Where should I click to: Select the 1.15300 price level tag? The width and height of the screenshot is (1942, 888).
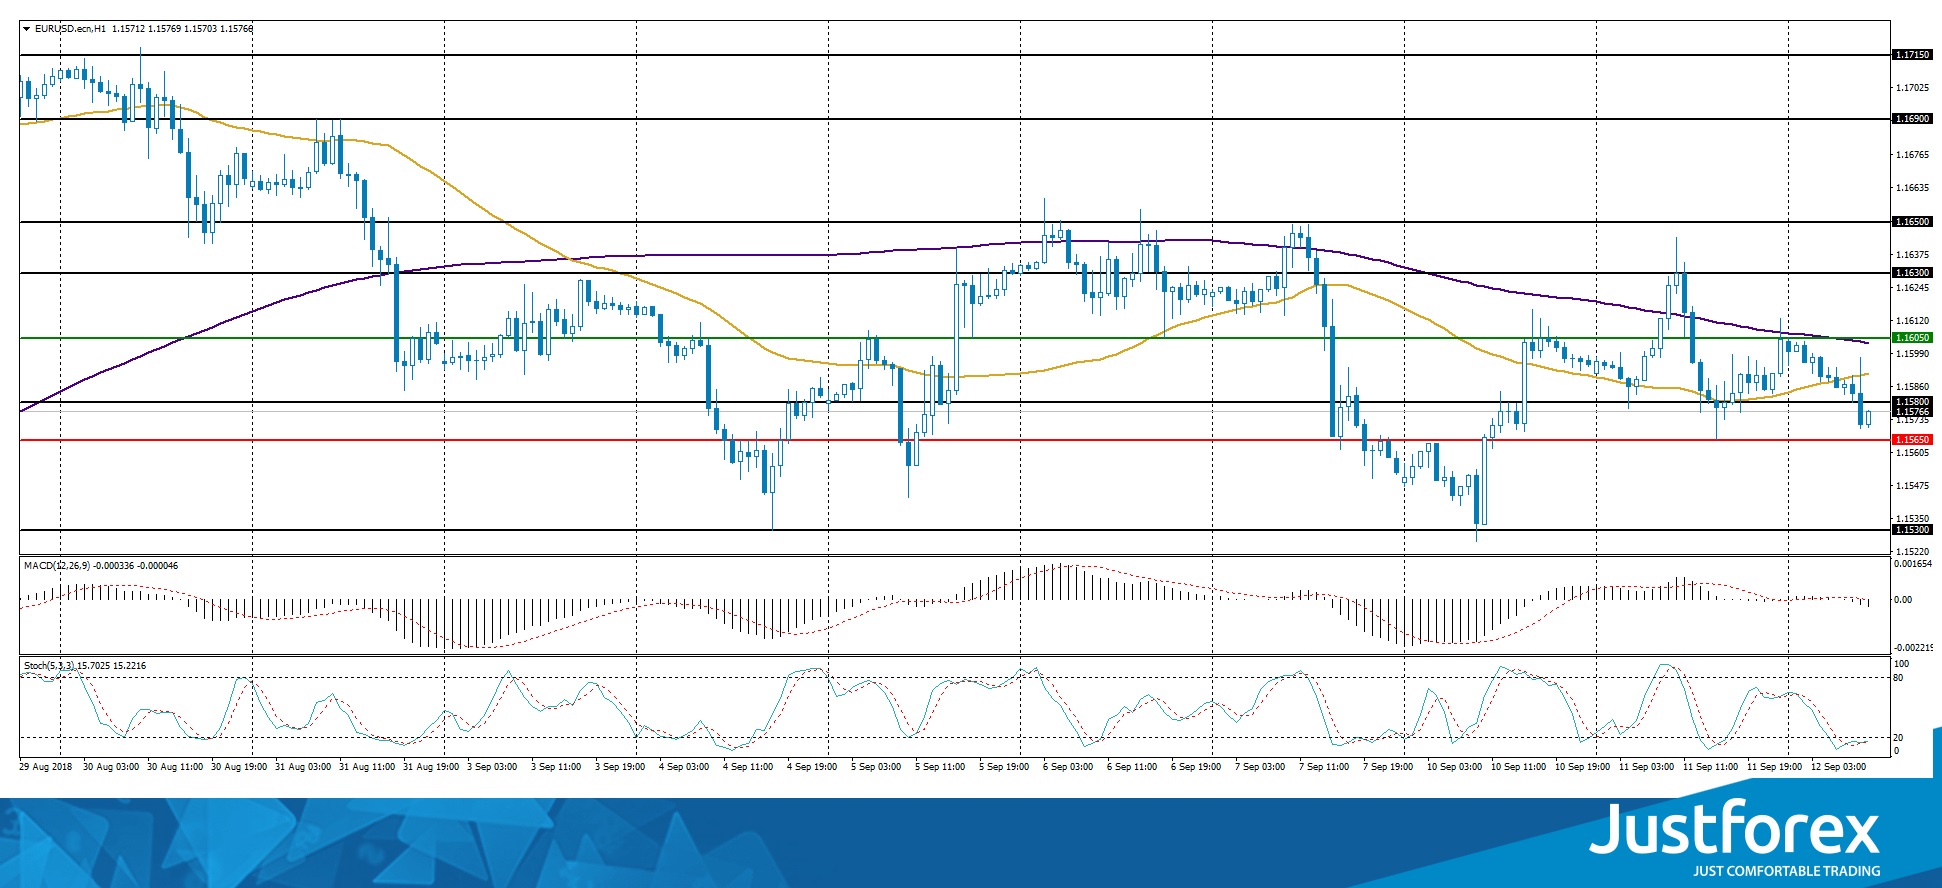click(1912, 530)
